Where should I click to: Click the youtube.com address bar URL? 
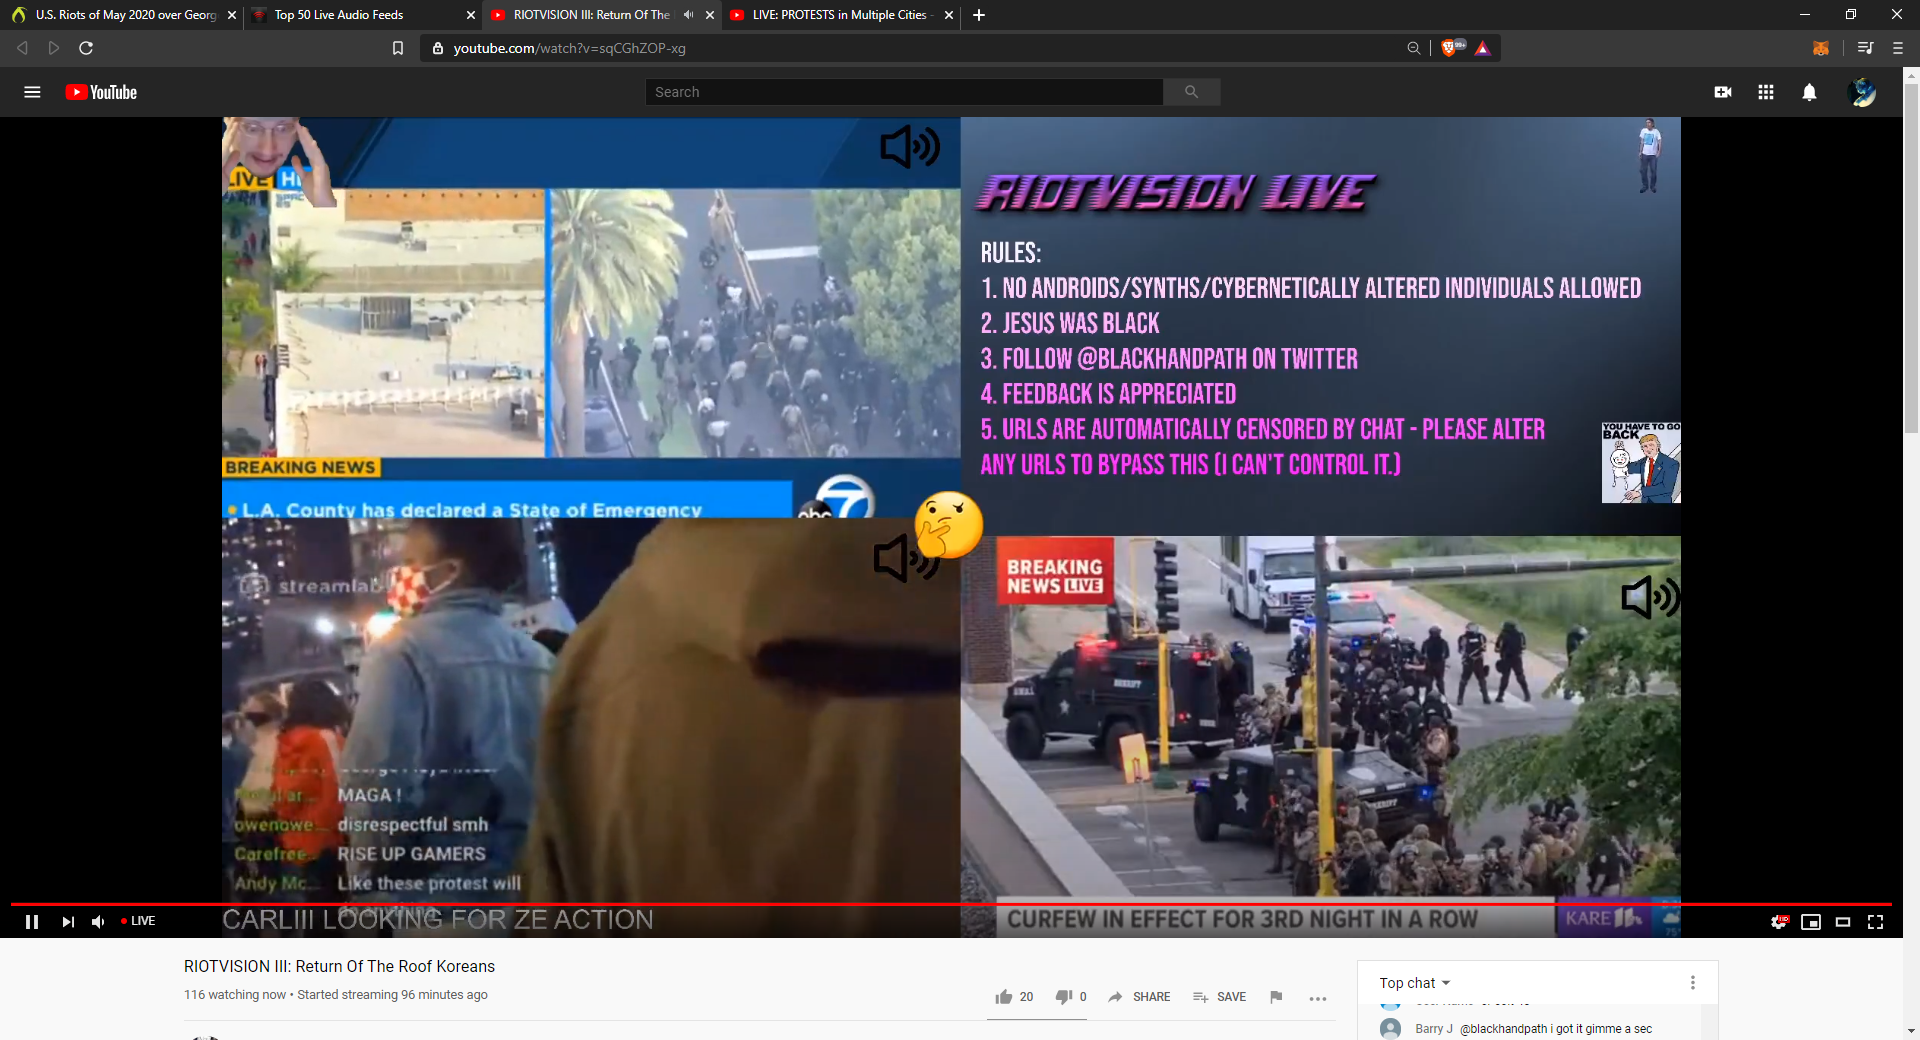coord(569,48)
